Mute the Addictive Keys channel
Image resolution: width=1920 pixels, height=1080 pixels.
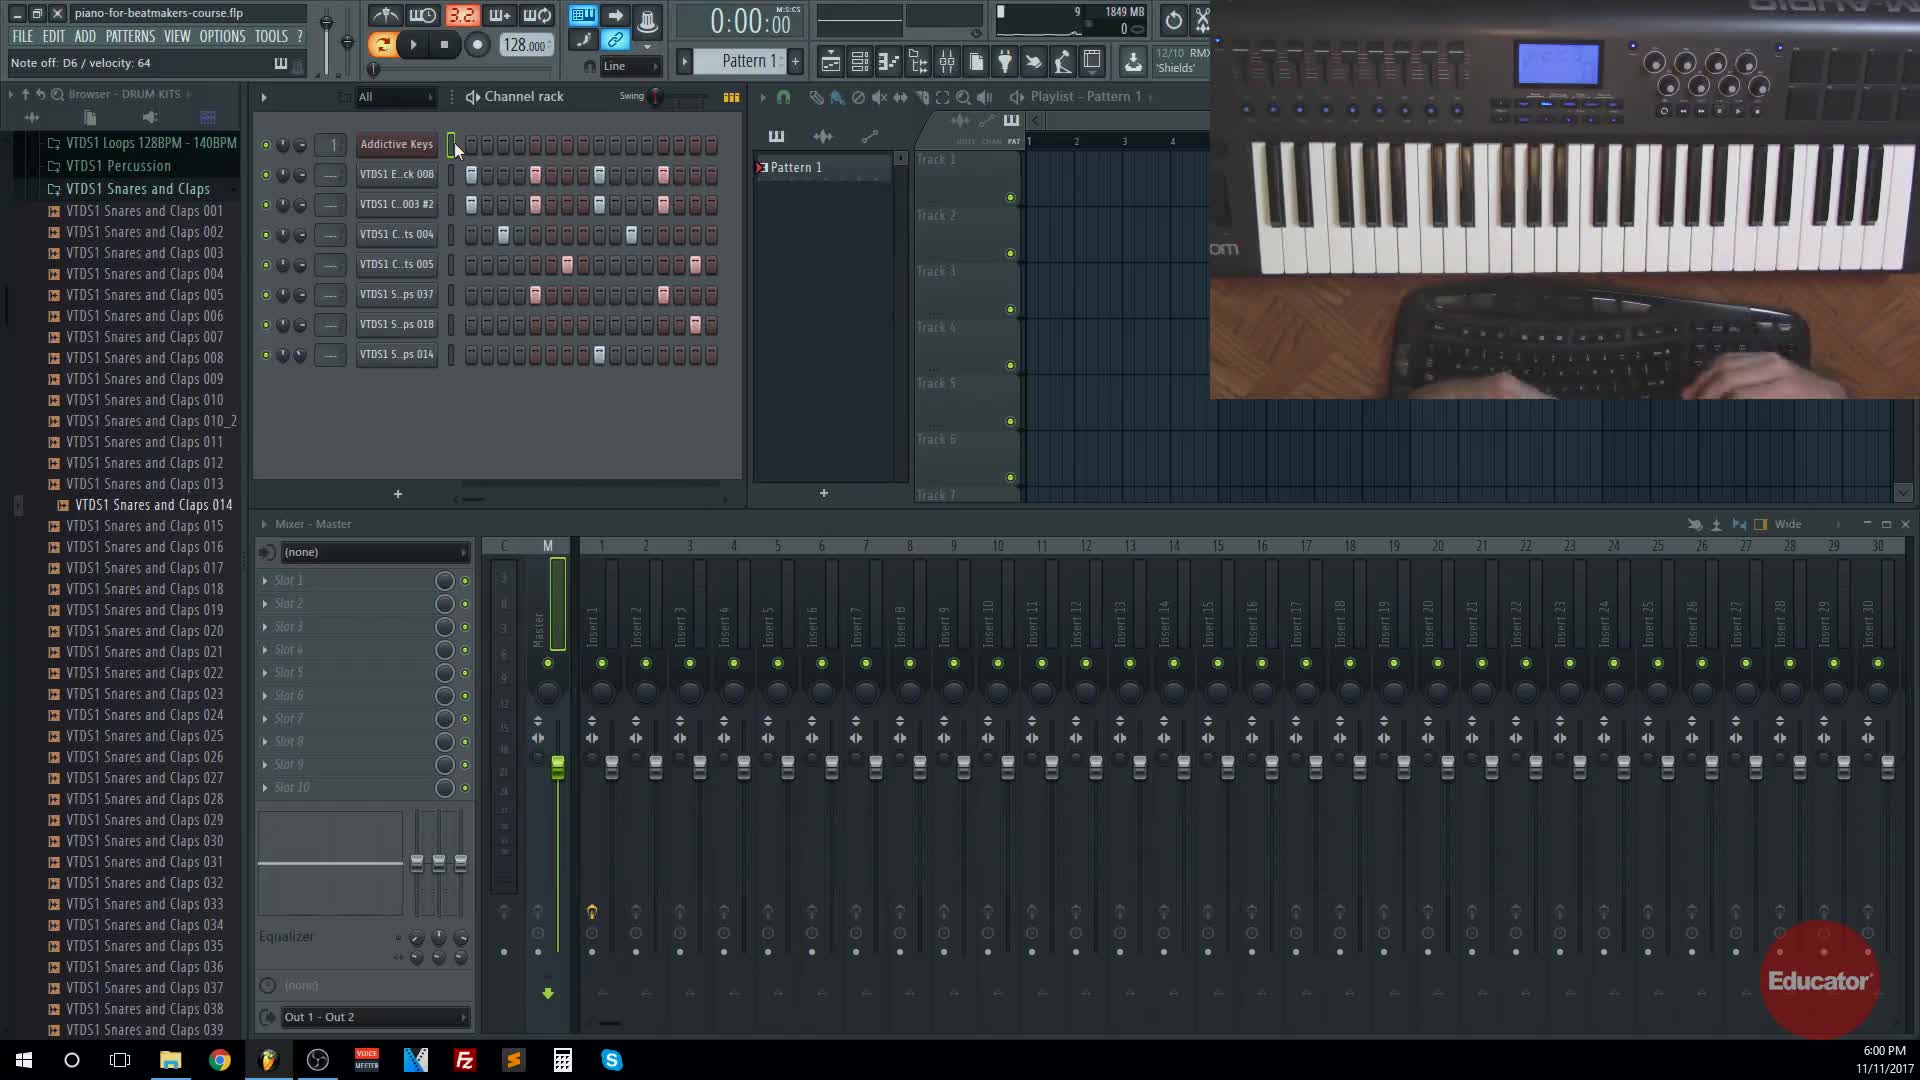(x=265, y=145)
